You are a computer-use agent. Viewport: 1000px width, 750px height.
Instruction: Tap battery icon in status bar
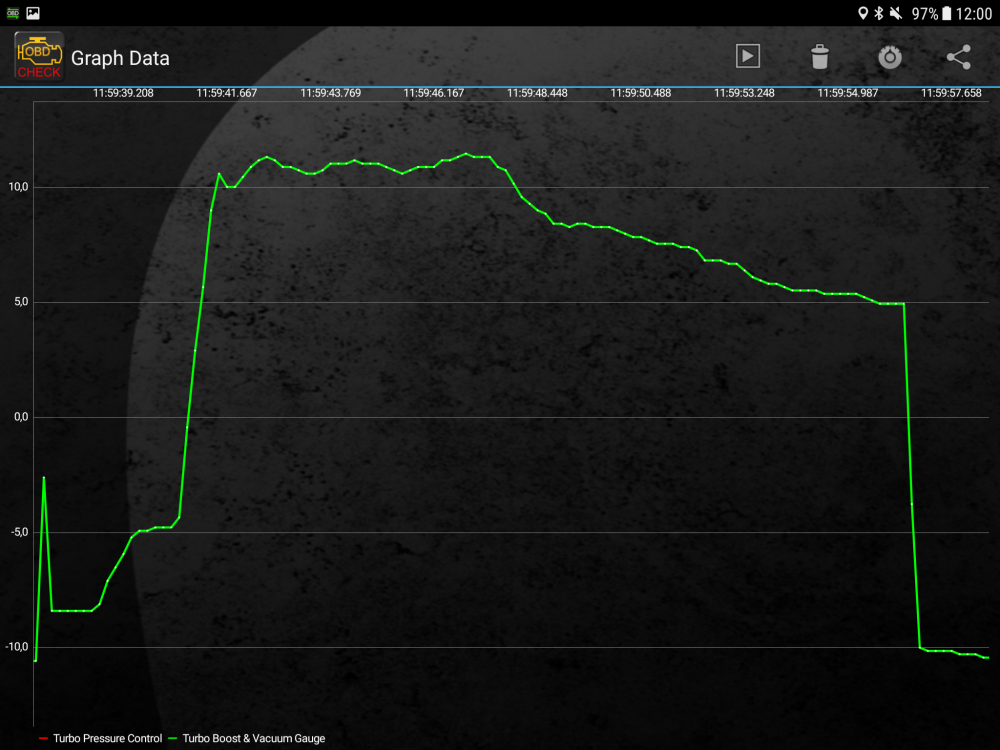pos(946,13)
